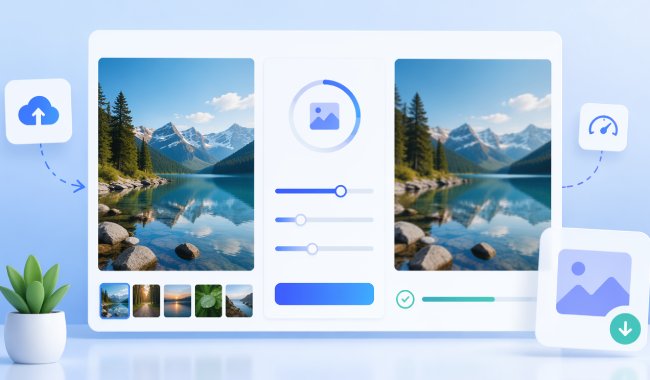Click the blue gradient action button
650x380 pixels.
[324, 294]
